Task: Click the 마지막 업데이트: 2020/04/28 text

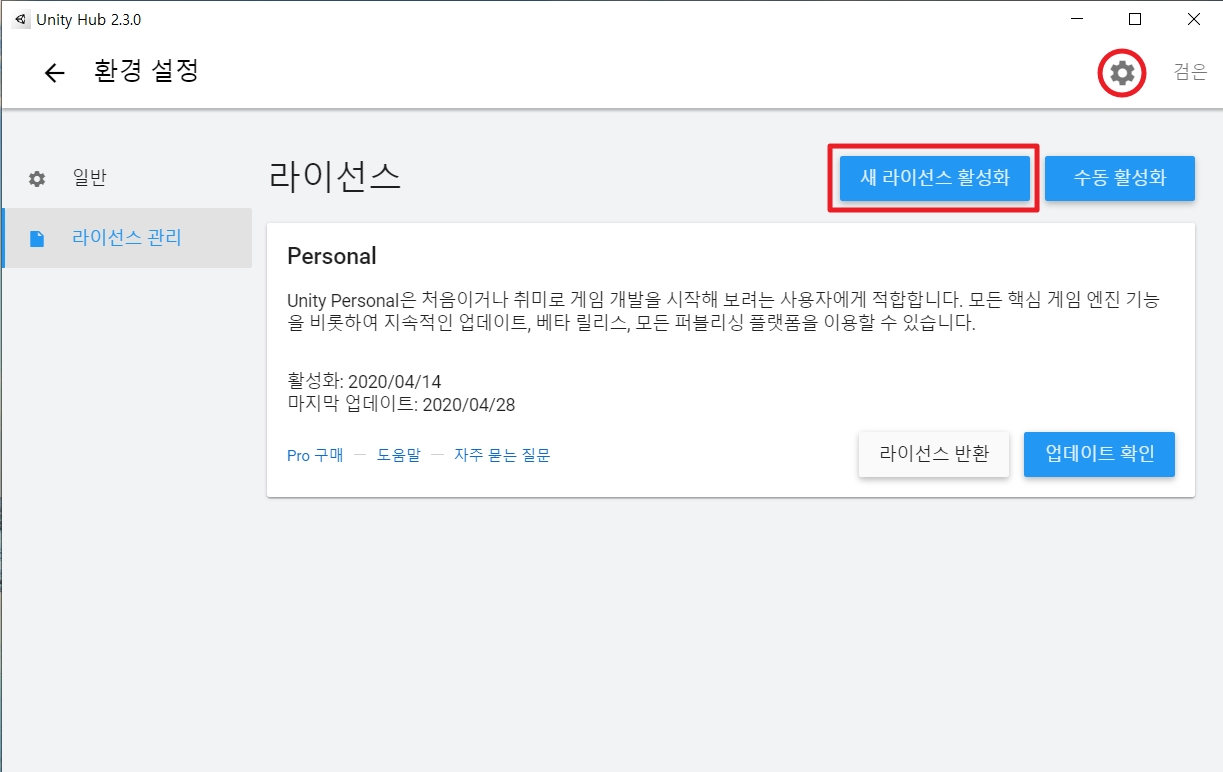Action: (x=401, y=404)
